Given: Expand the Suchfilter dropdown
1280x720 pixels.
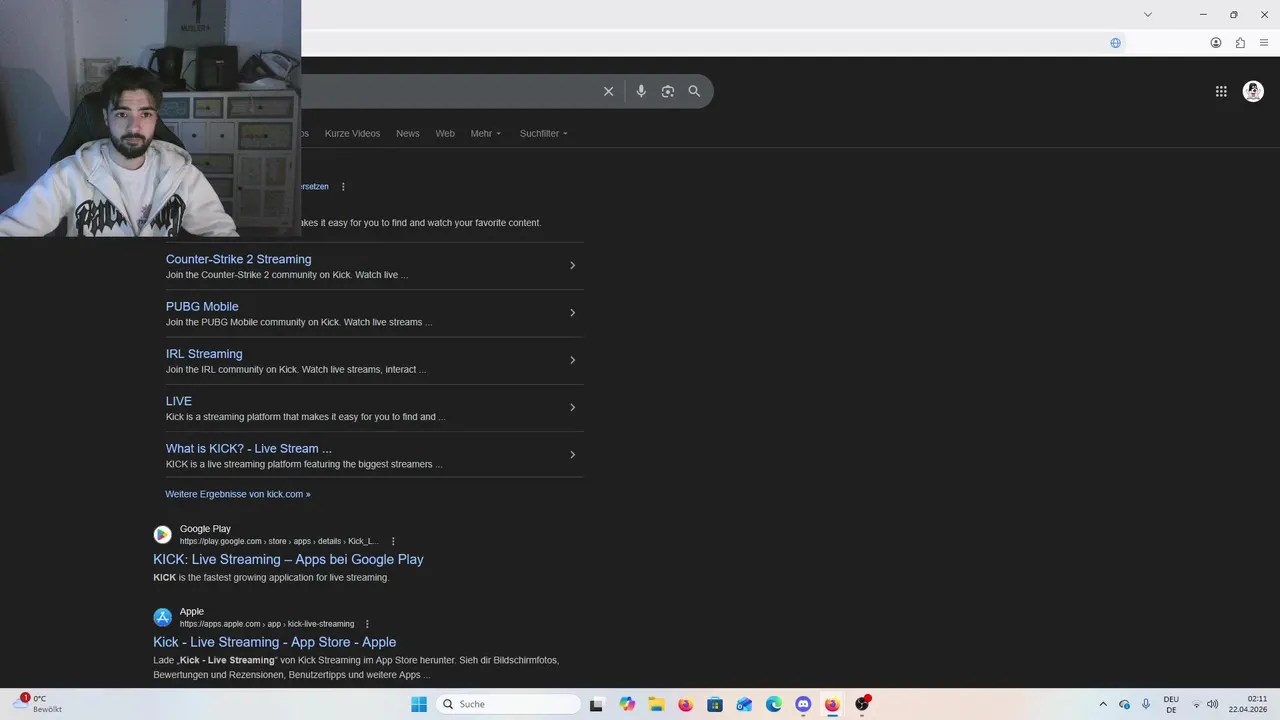Looking at the screenshot, I should click(544, 133).
